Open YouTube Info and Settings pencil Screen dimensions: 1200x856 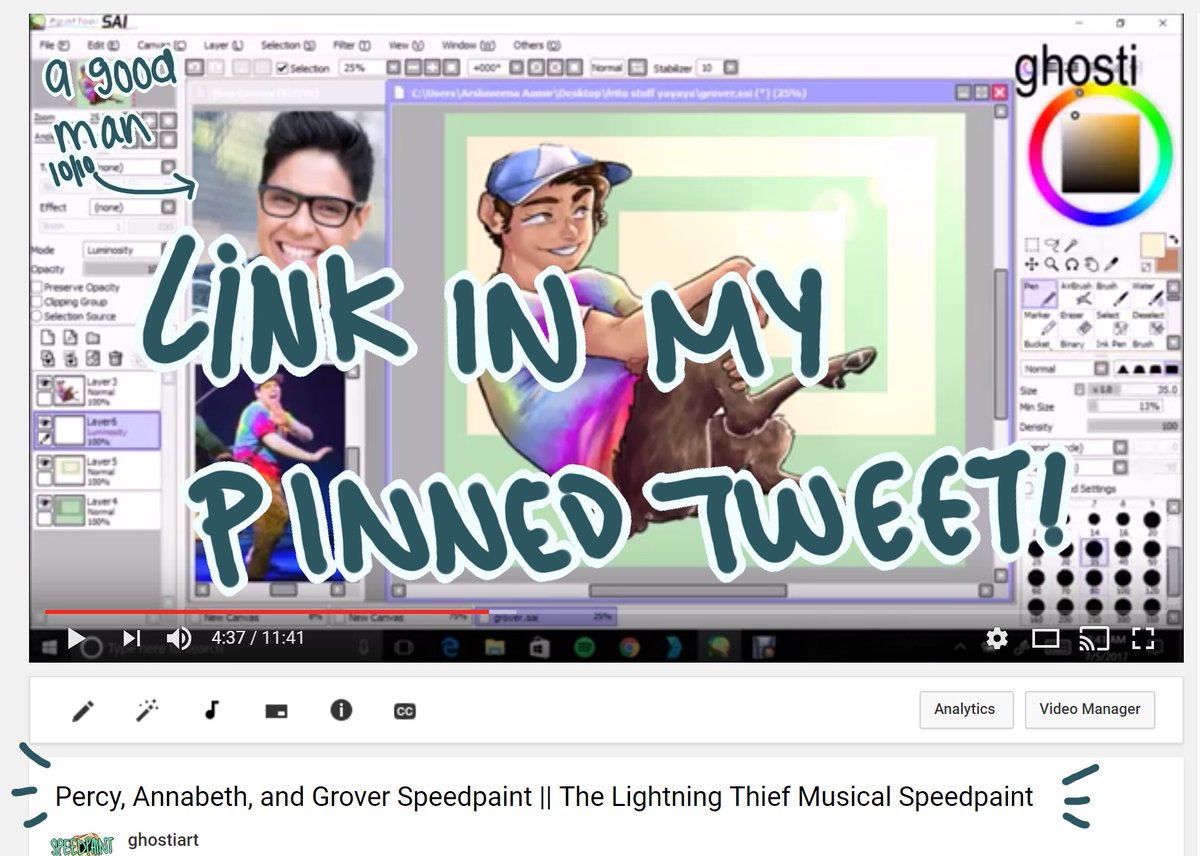click(x=83, y=711)
